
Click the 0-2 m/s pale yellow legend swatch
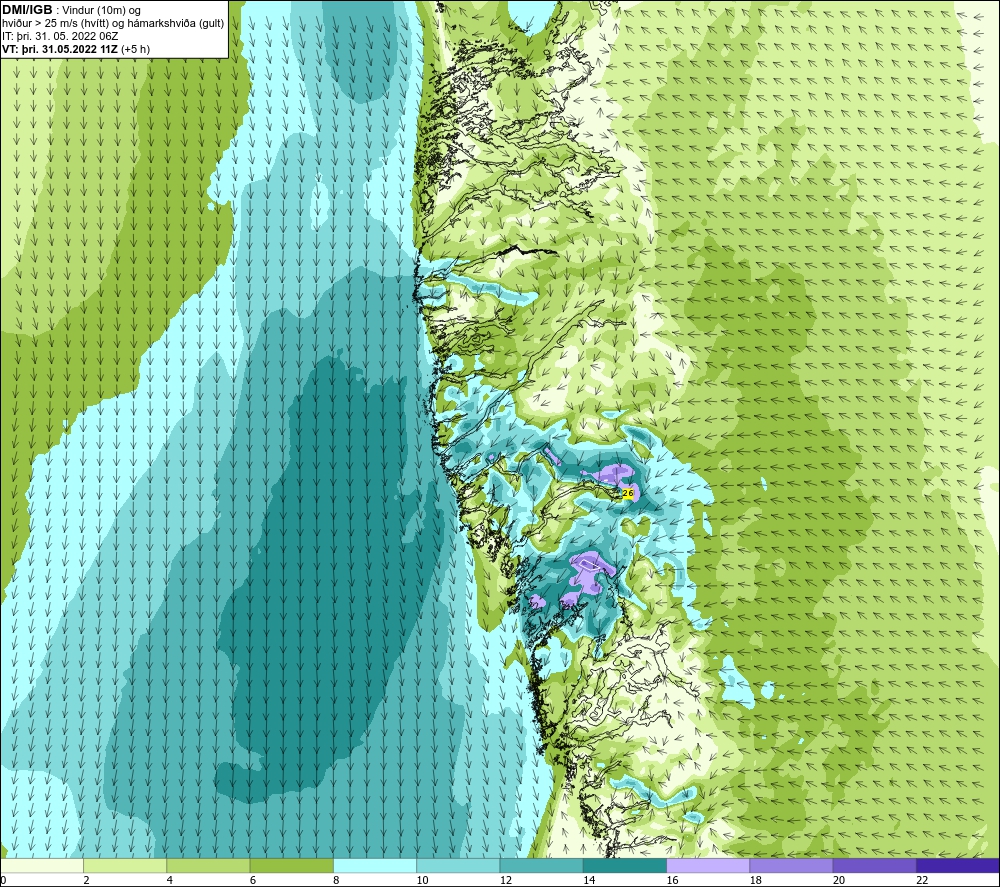tap(42, 865)
